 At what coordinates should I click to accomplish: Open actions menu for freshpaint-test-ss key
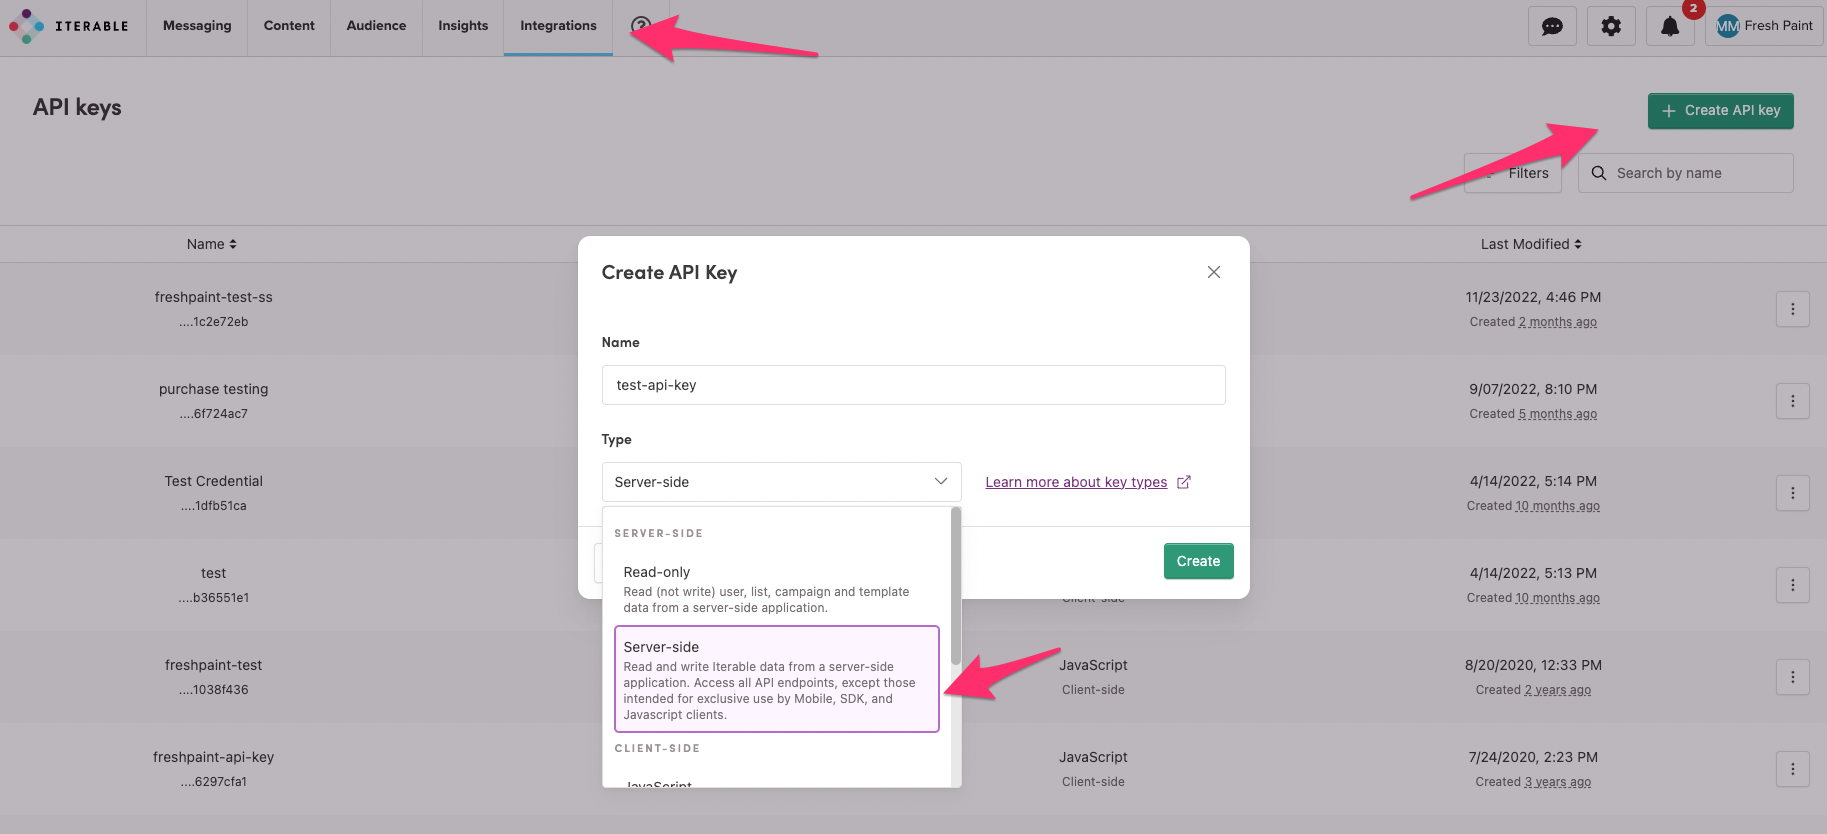1792,309
